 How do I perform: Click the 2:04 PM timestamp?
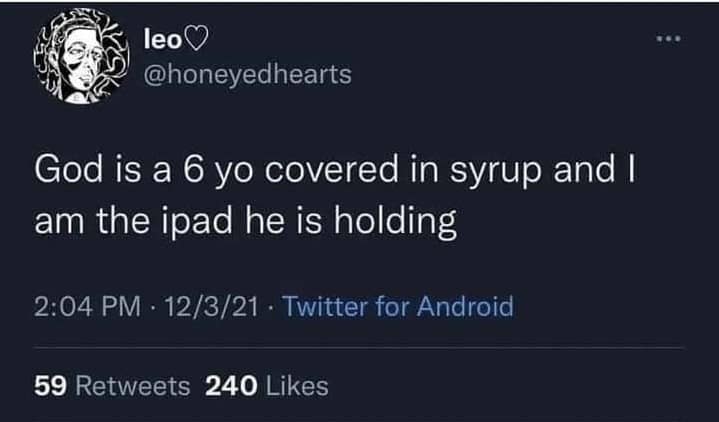coord(87,307)
